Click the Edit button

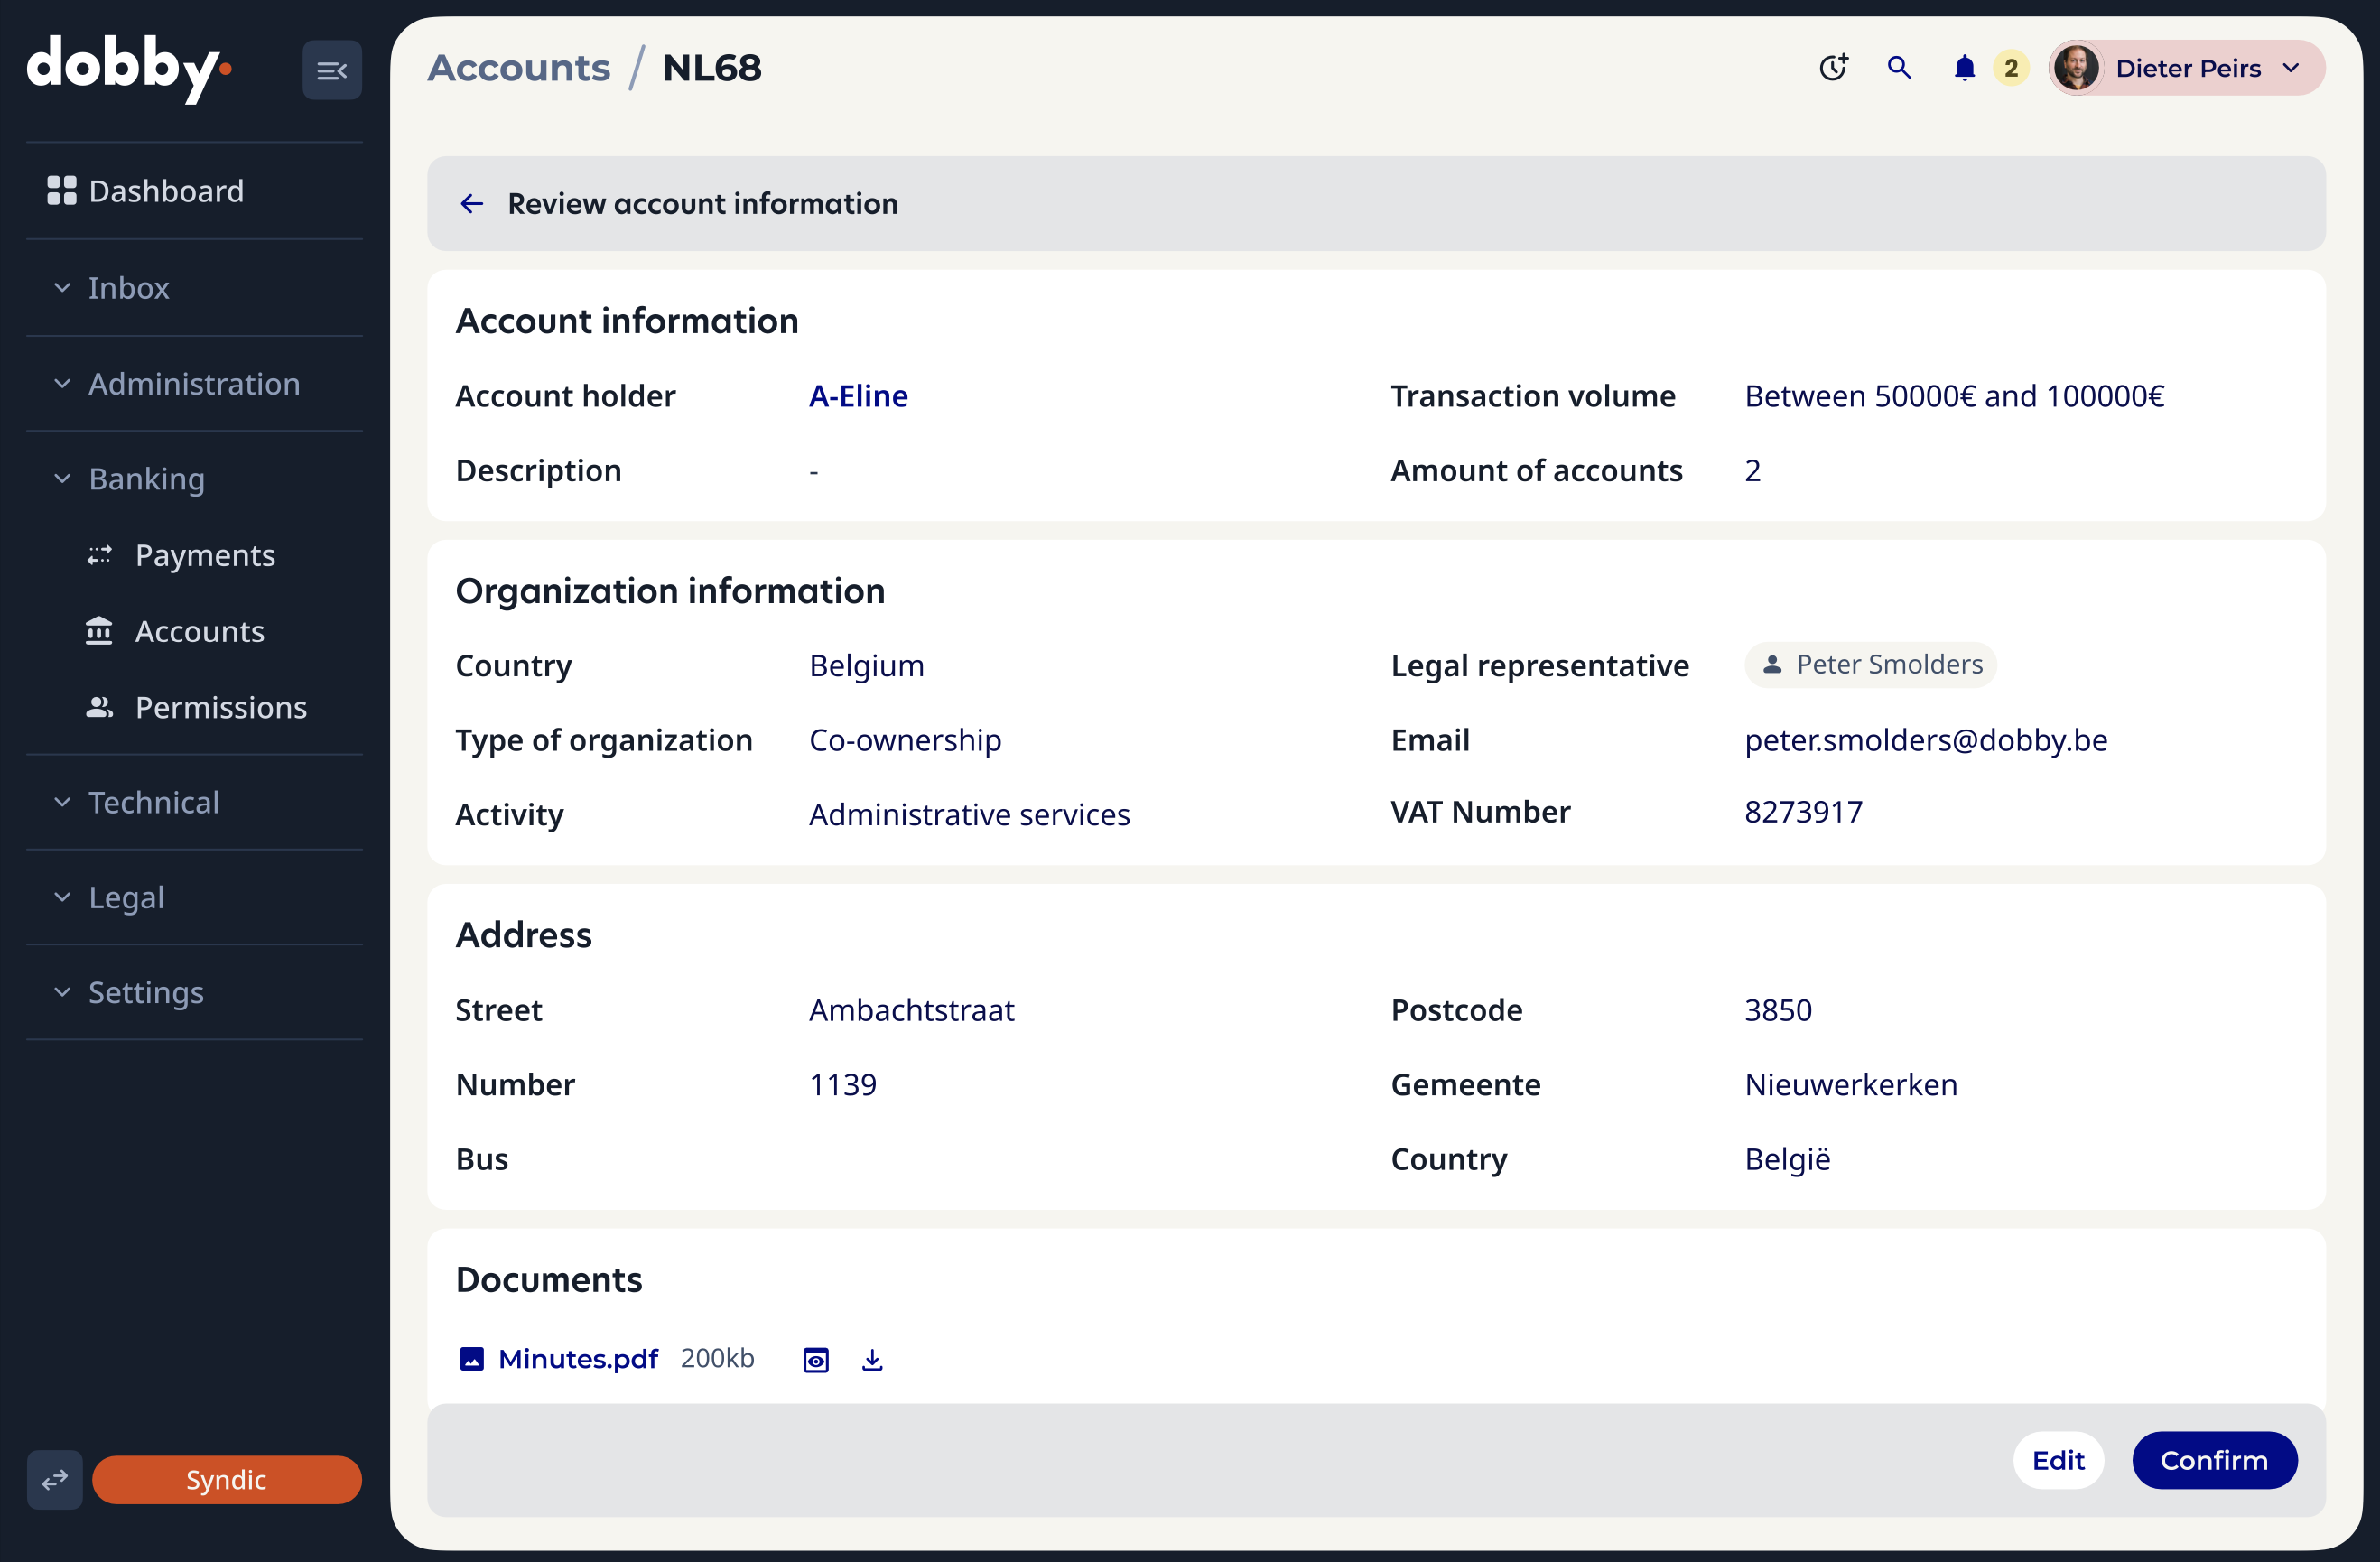click(2058, 1460)
